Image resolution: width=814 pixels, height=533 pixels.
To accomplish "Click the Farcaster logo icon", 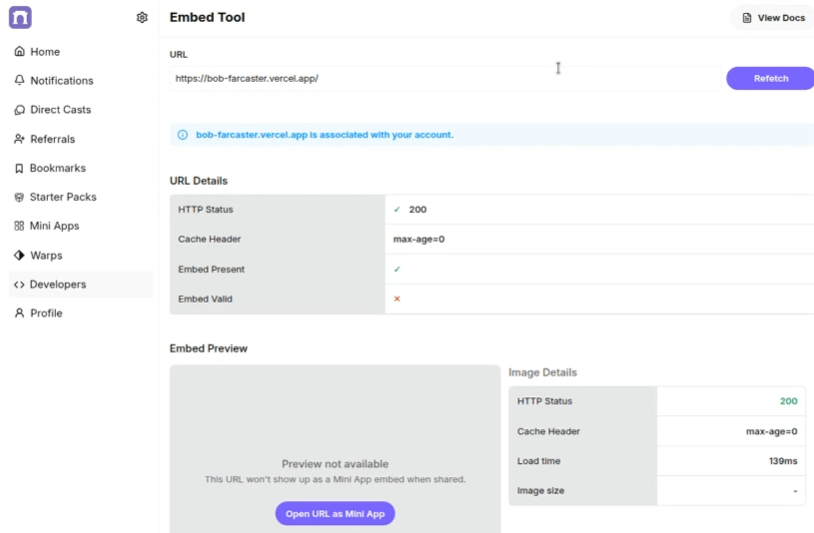I will coord(20,17).
